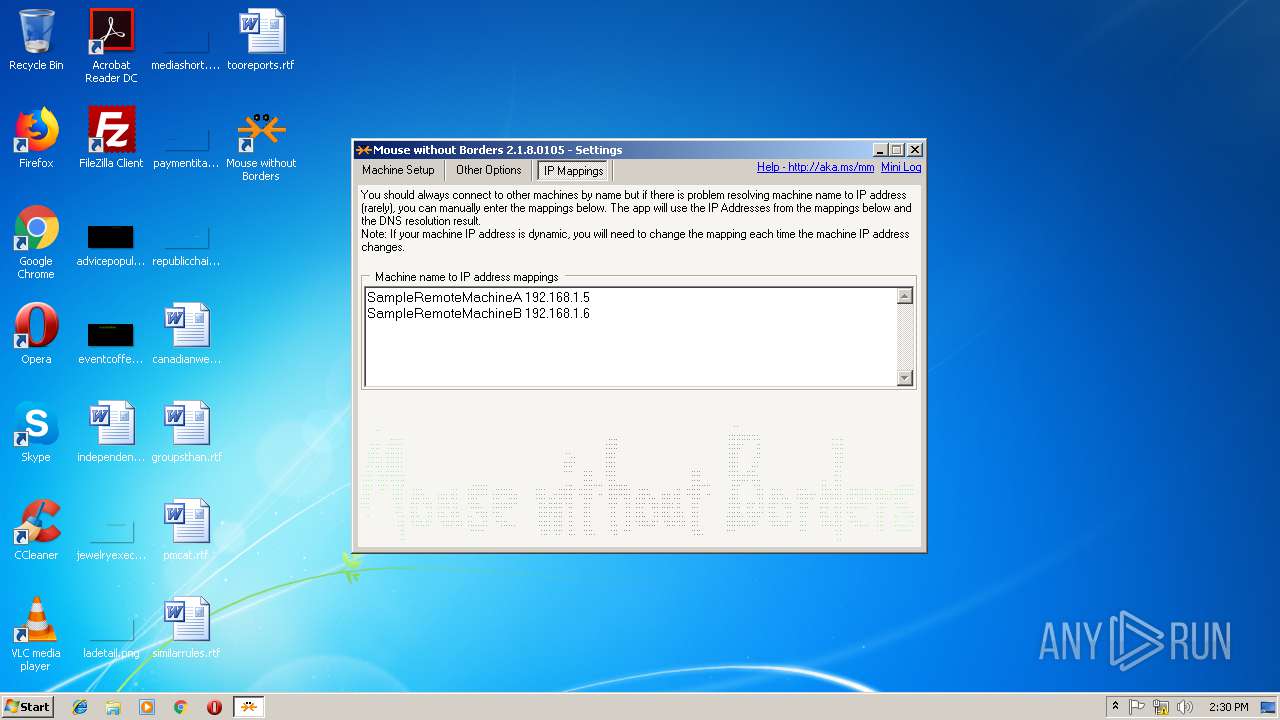Open the Skype desktop shortcut

coord(36,432)
